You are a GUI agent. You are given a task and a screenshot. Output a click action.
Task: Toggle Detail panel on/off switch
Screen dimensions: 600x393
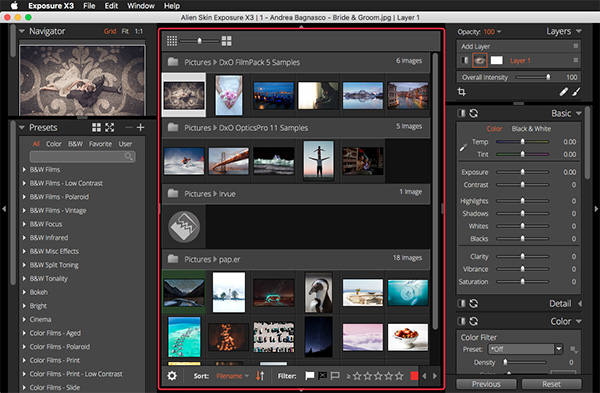click(x=461, y=303)
